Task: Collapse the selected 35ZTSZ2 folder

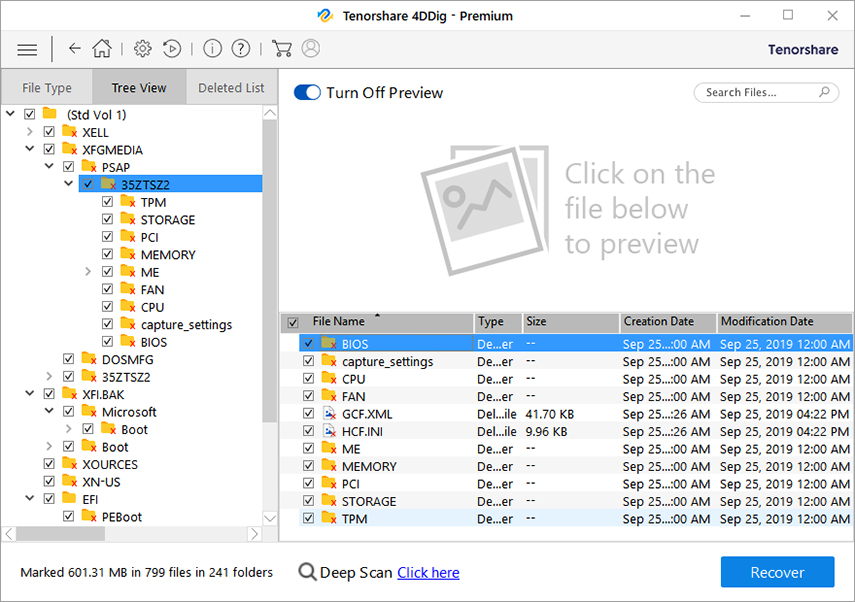Action: click(x=69, y=183)
